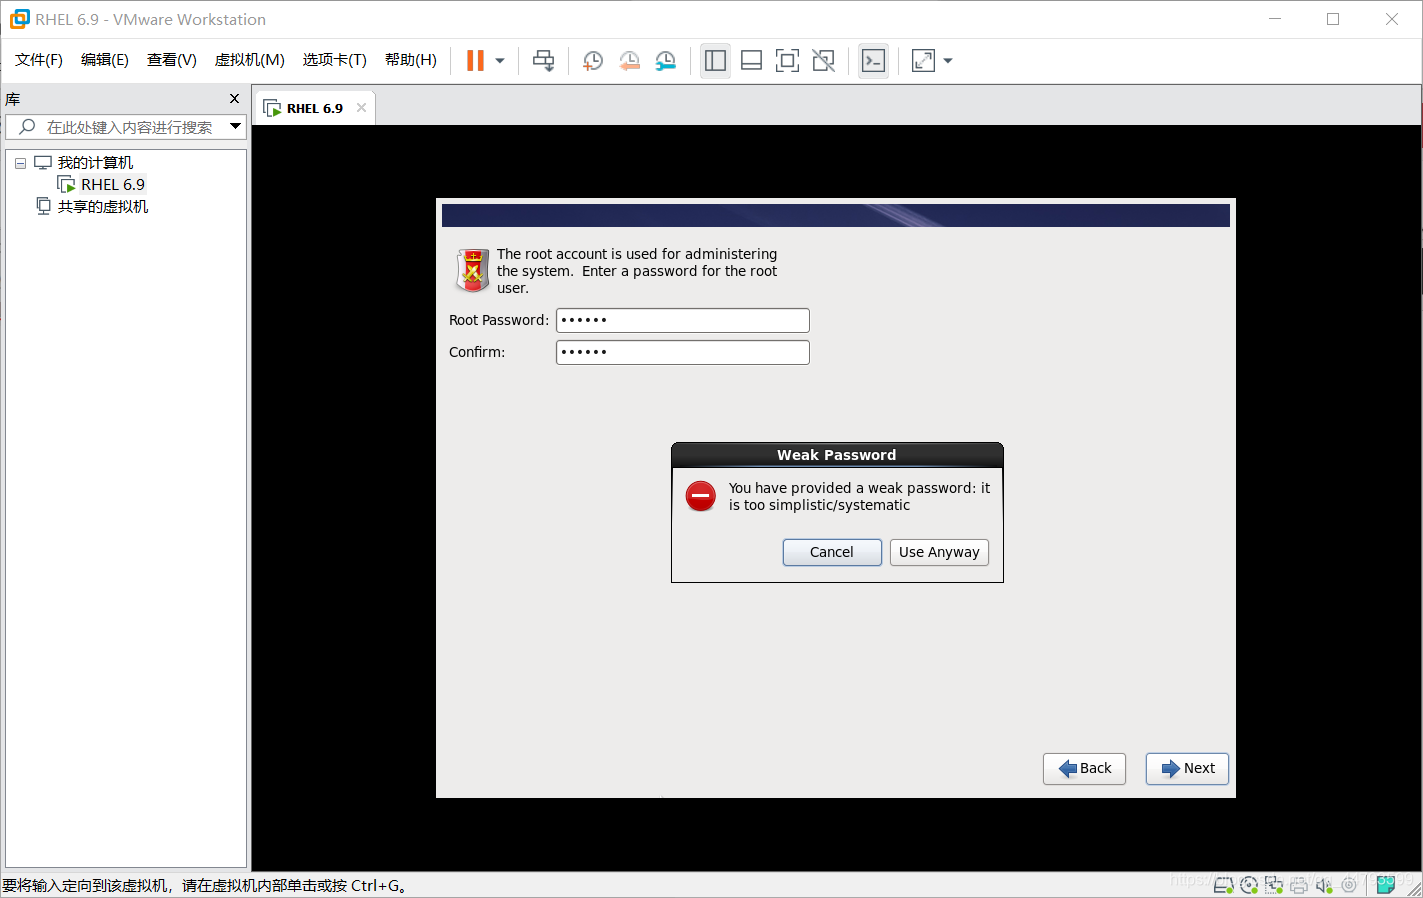Image resolution: width=1423 pixels, height=898 pixels.
Task: Click the Confirm password field
Action: [x=683, y=352]
